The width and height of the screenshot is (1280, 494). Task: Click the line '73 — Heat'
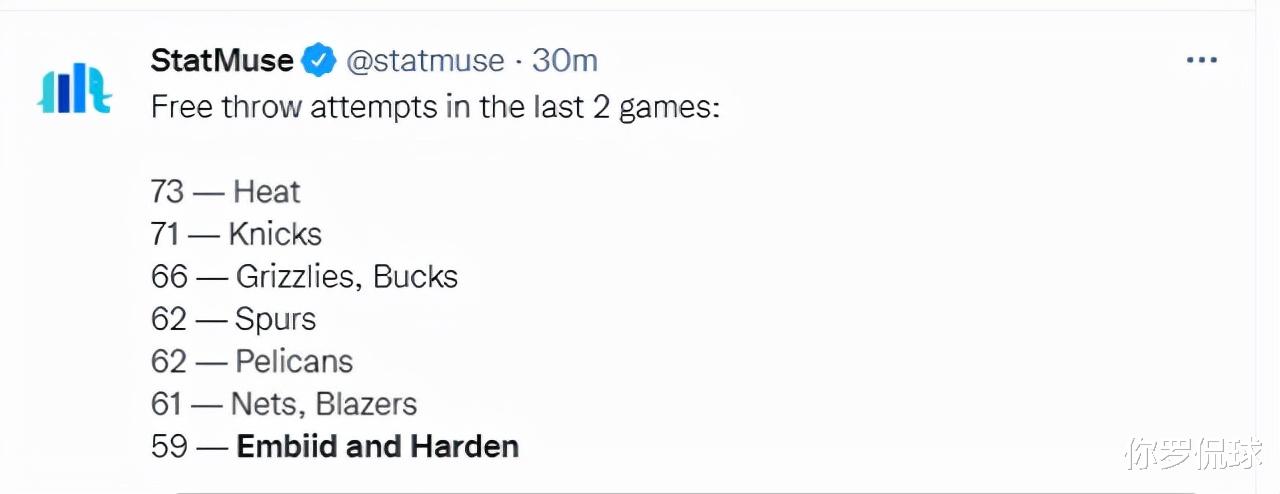(x=226, y=191)
